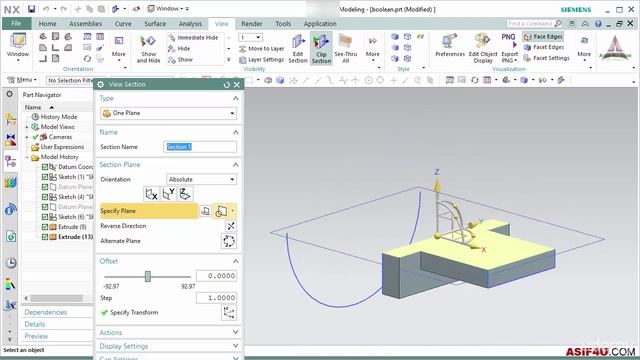
Task: Toggle checkbox for Sketch (1)
Action: click(45, 177)
